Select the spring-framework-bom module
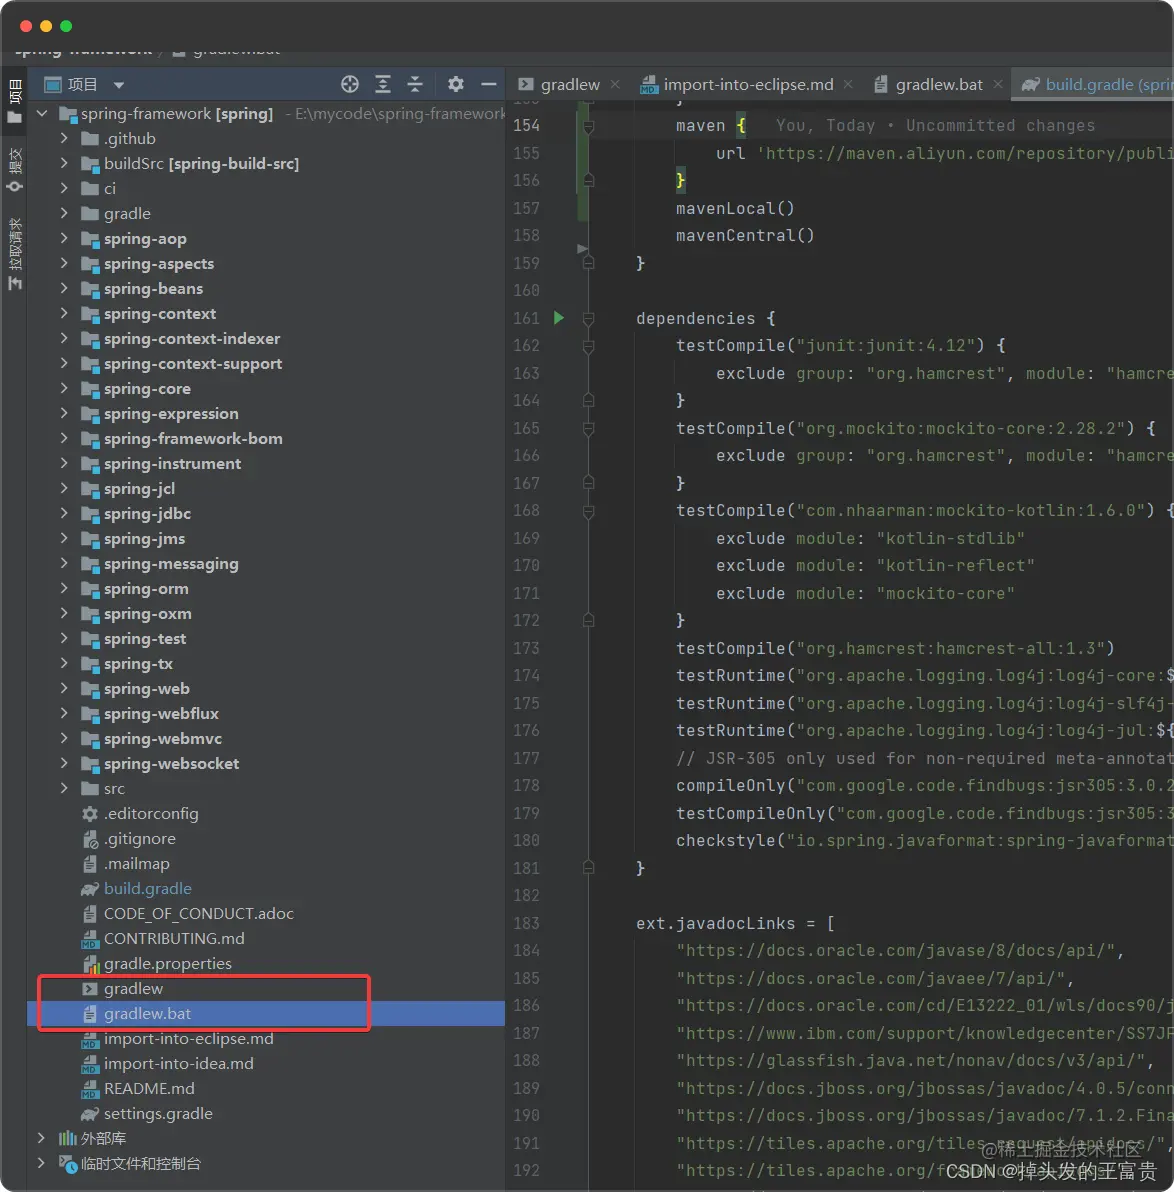The image size is (1174, 1192). point(193,439)
